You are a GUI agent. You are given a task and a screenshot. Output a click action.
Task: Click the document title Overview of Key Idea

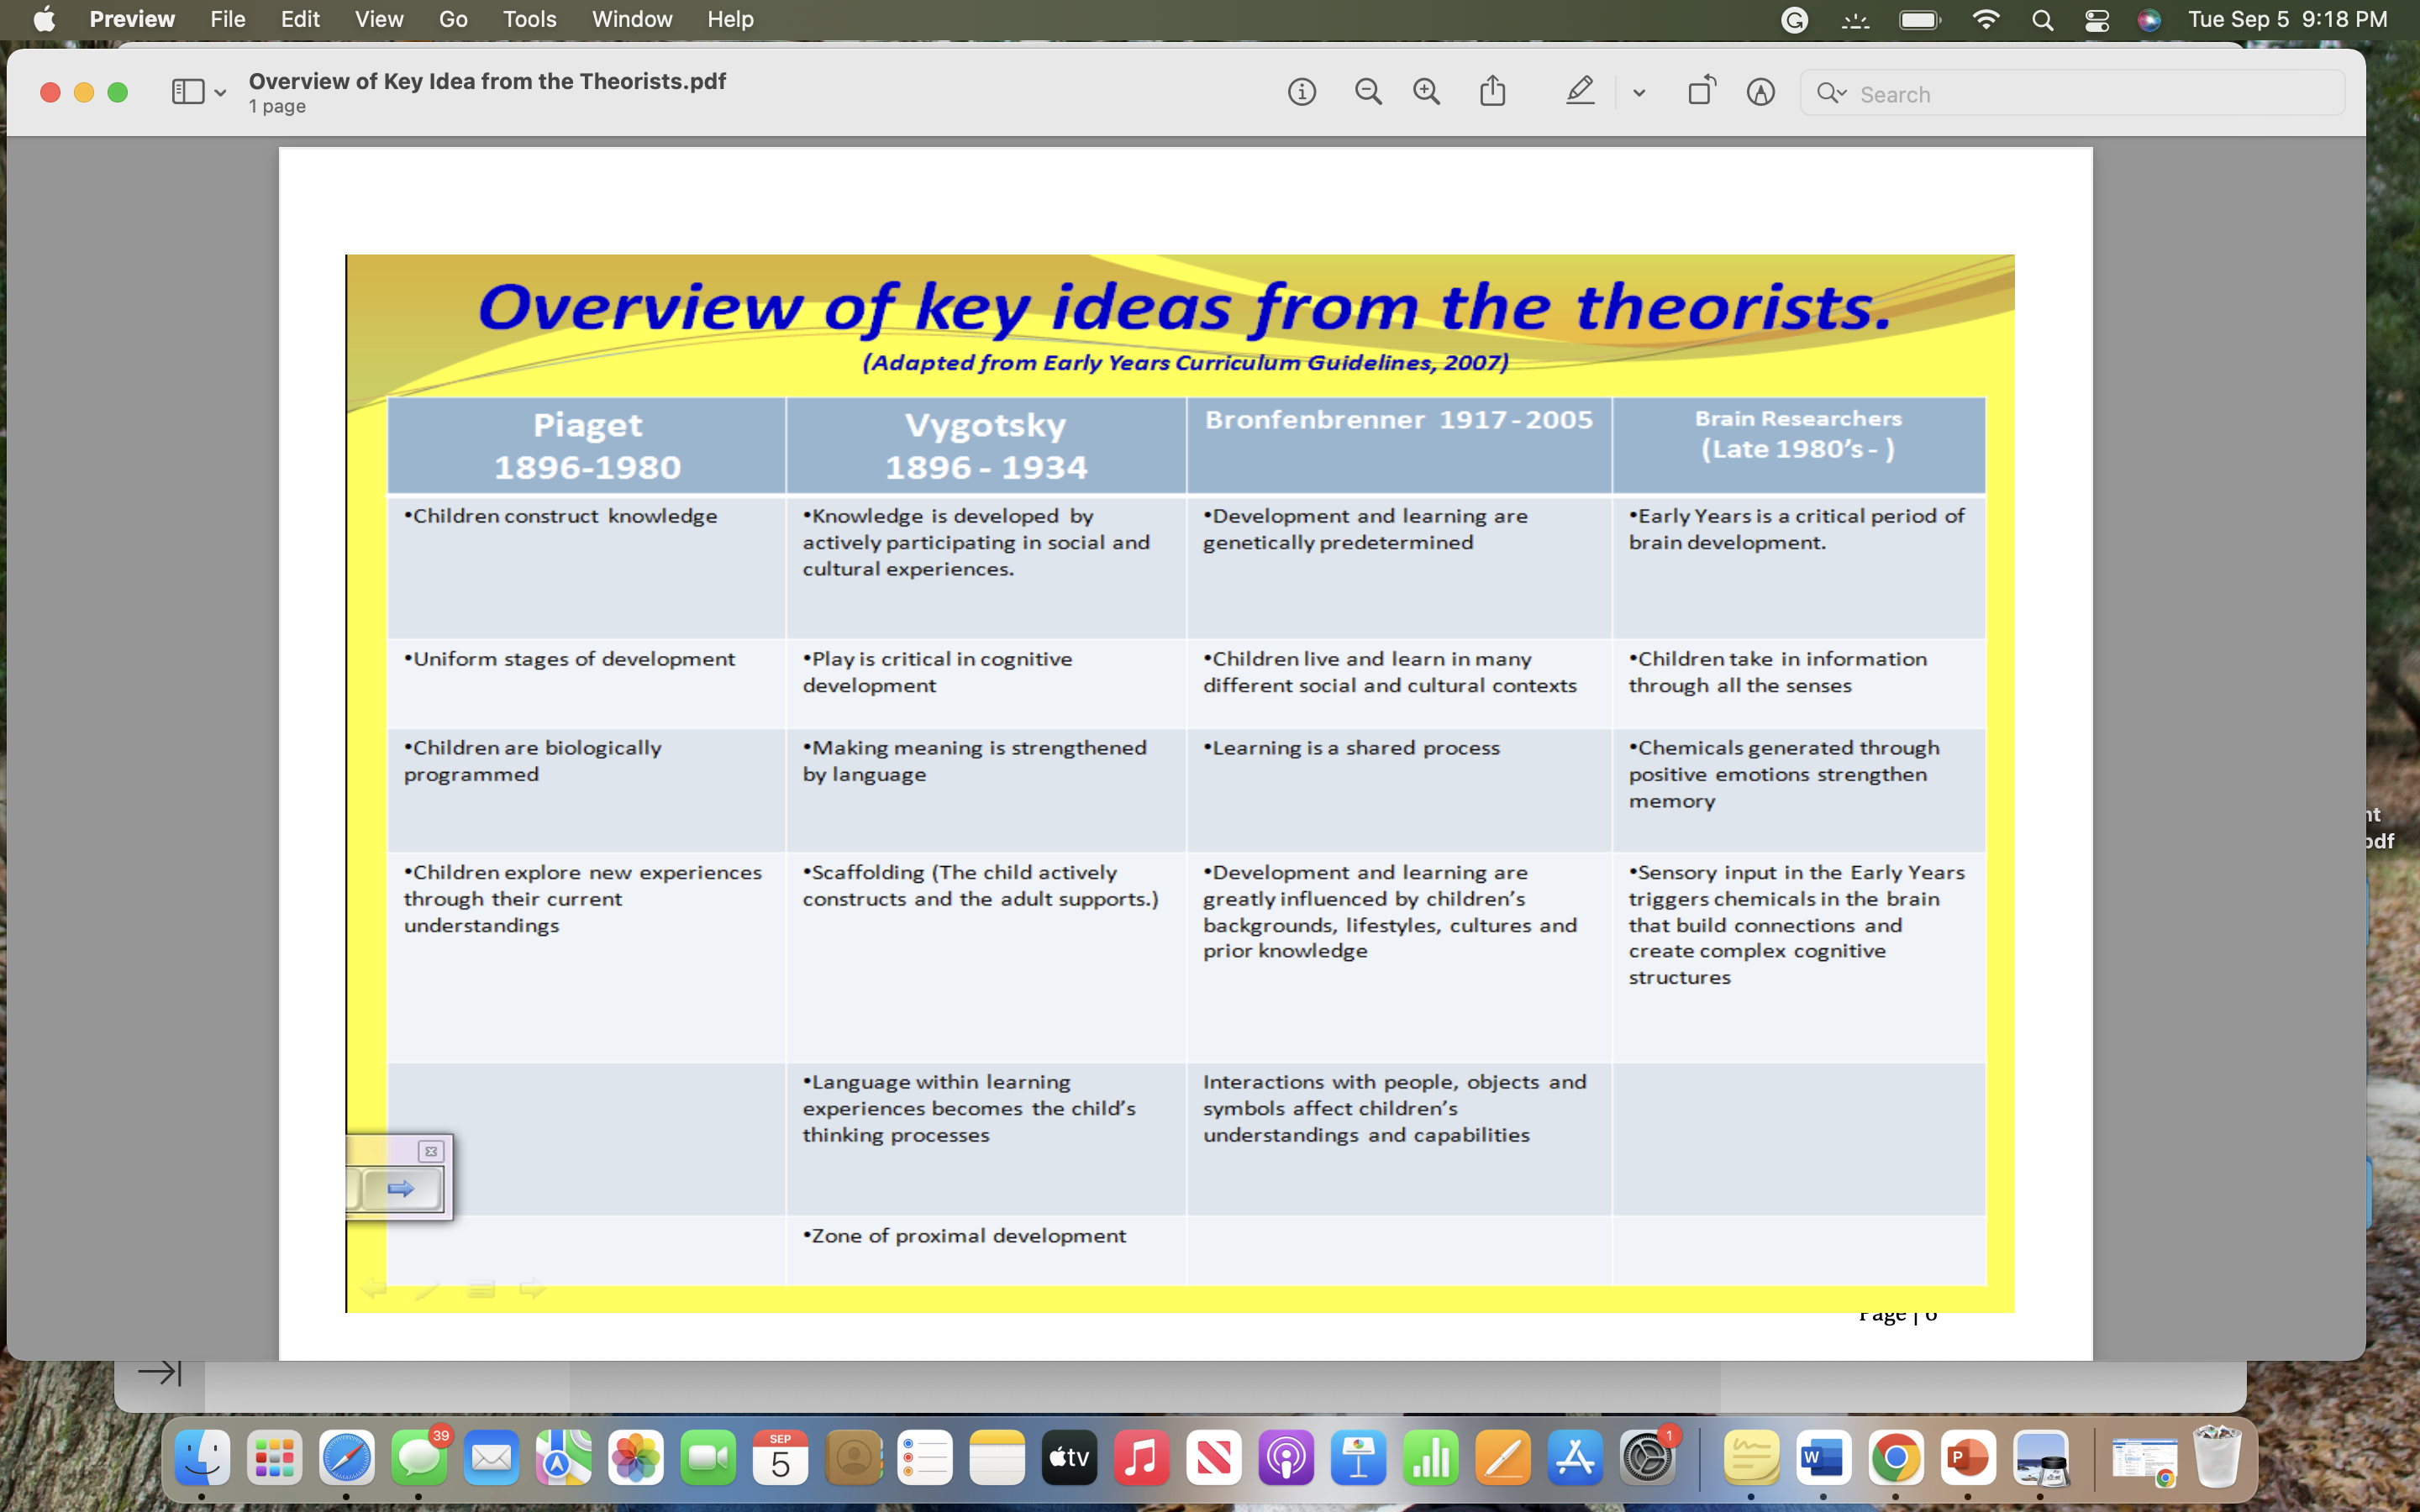point(487,81)
